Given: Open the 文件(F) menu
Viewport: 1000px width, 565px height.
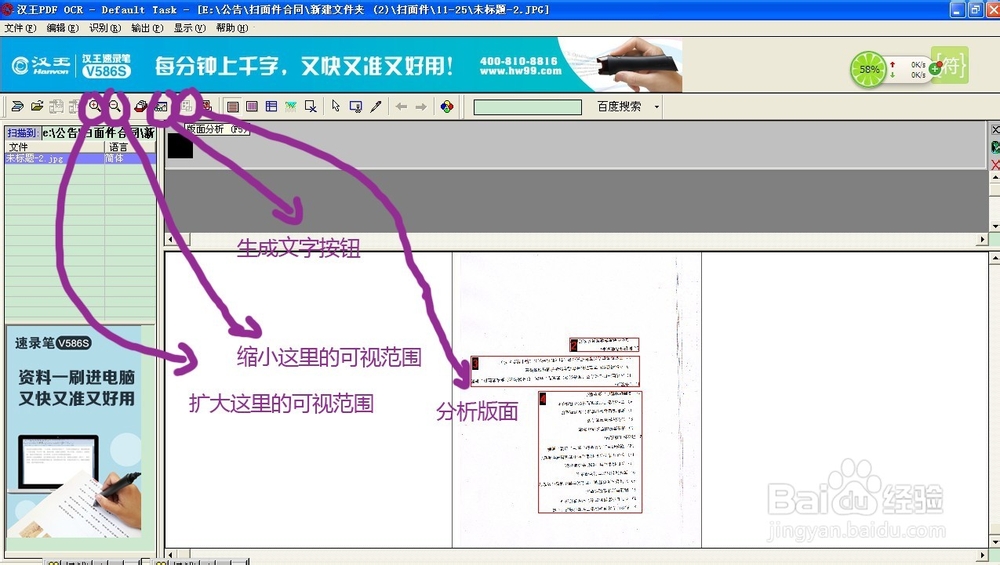Looking at the screenshot, I should tap(20, 28).
